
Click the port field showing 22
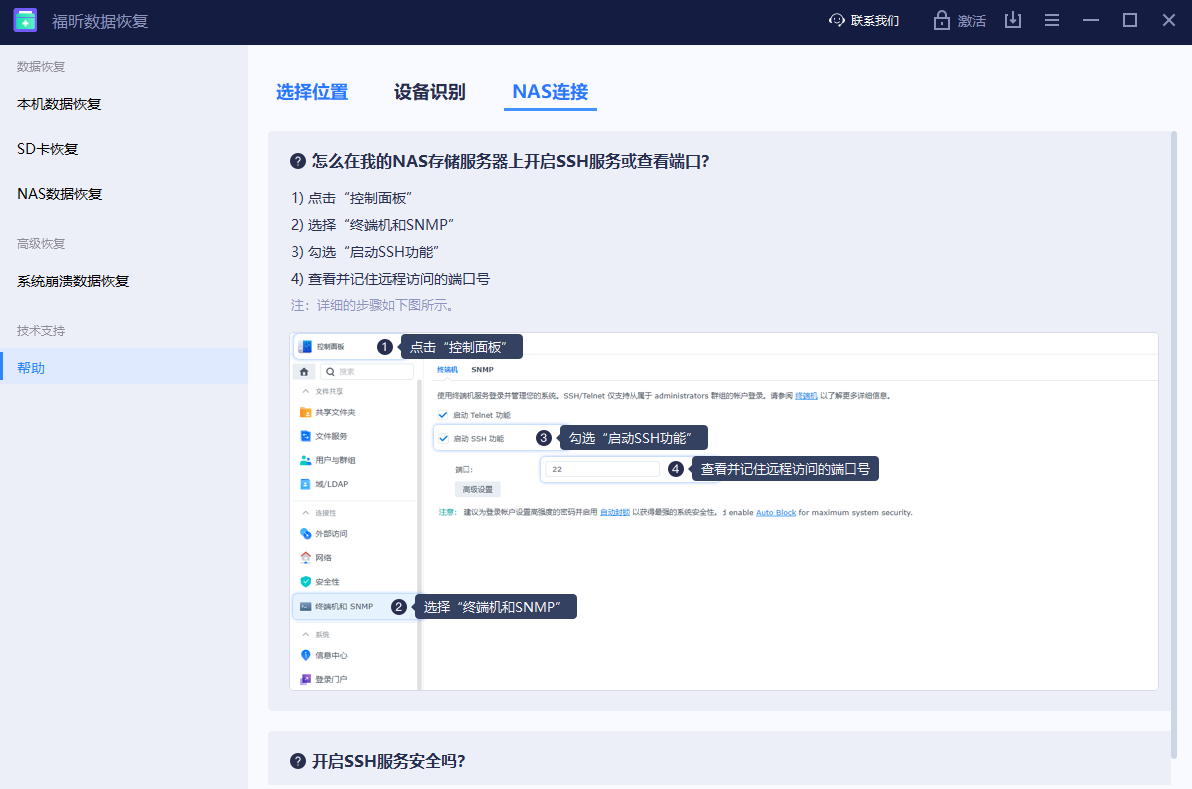pos(602,468)
